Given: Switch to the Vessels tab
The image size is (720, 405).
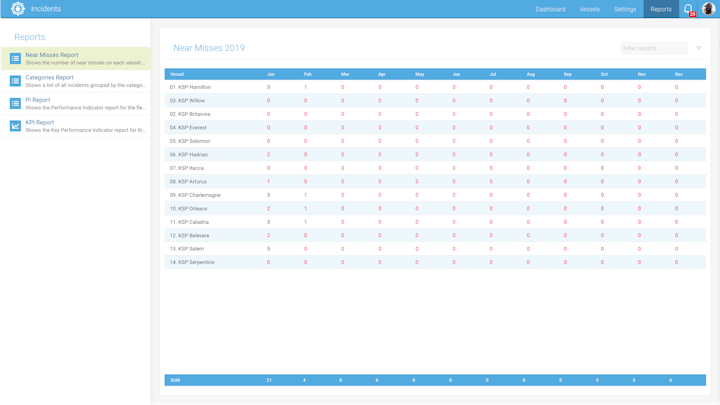Looking at the screenshot, I should click(590, 9).
